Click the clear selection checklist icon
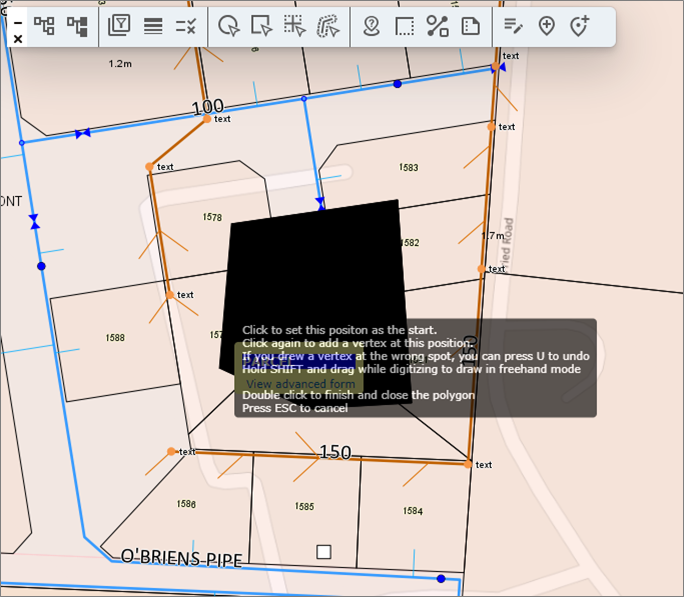Image resolution: width=684 pixels, height=597 pixels. point(186,27)
